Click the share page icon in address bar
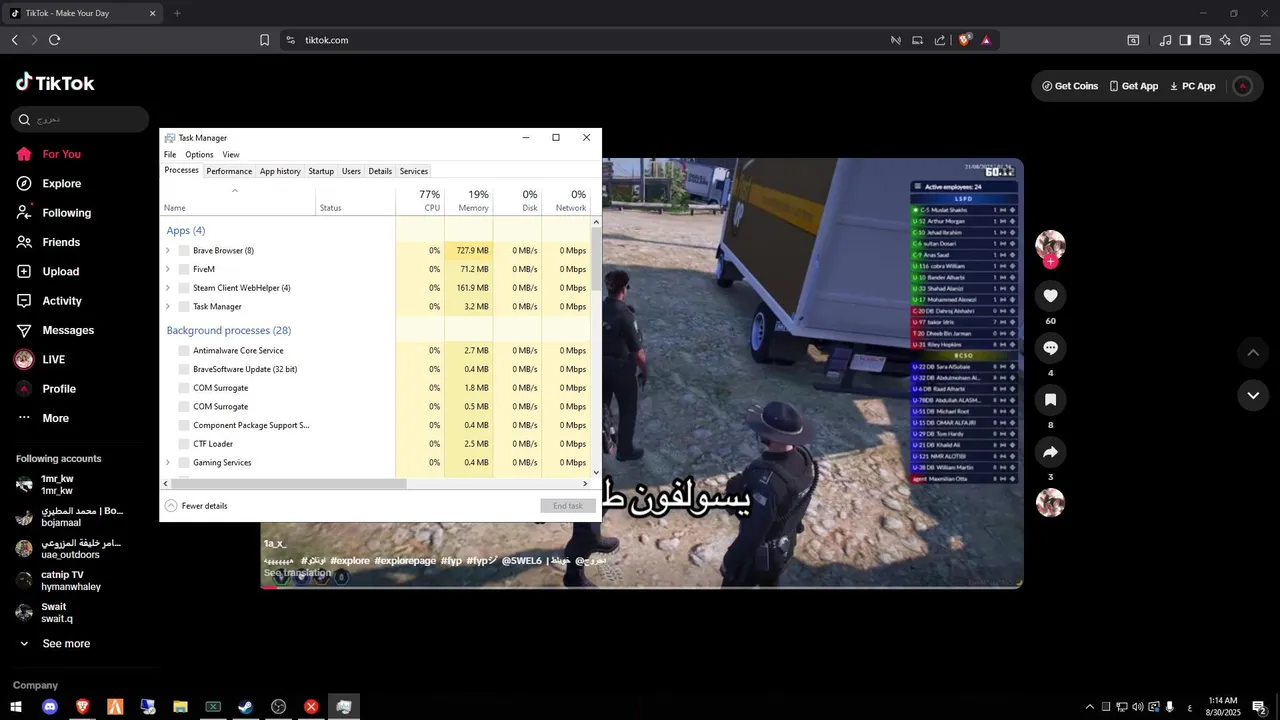The width and height of the screenshot is (1280, 720). (940, 40)
